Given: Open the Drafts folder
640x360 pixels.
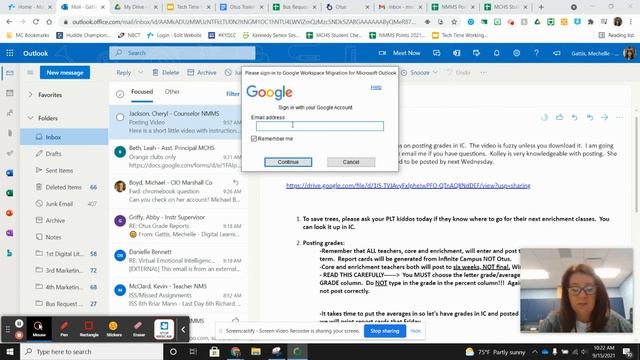Looking at the screenshot, I should pyautogui.click(x=64, y=154).
